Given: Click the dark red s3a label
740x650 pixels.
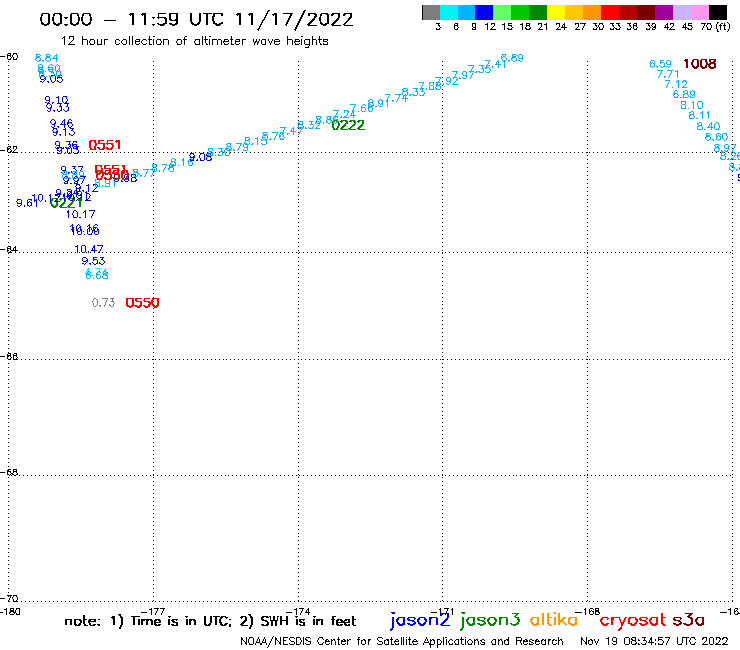Looking at the screenshot, I should coord(688,620).
